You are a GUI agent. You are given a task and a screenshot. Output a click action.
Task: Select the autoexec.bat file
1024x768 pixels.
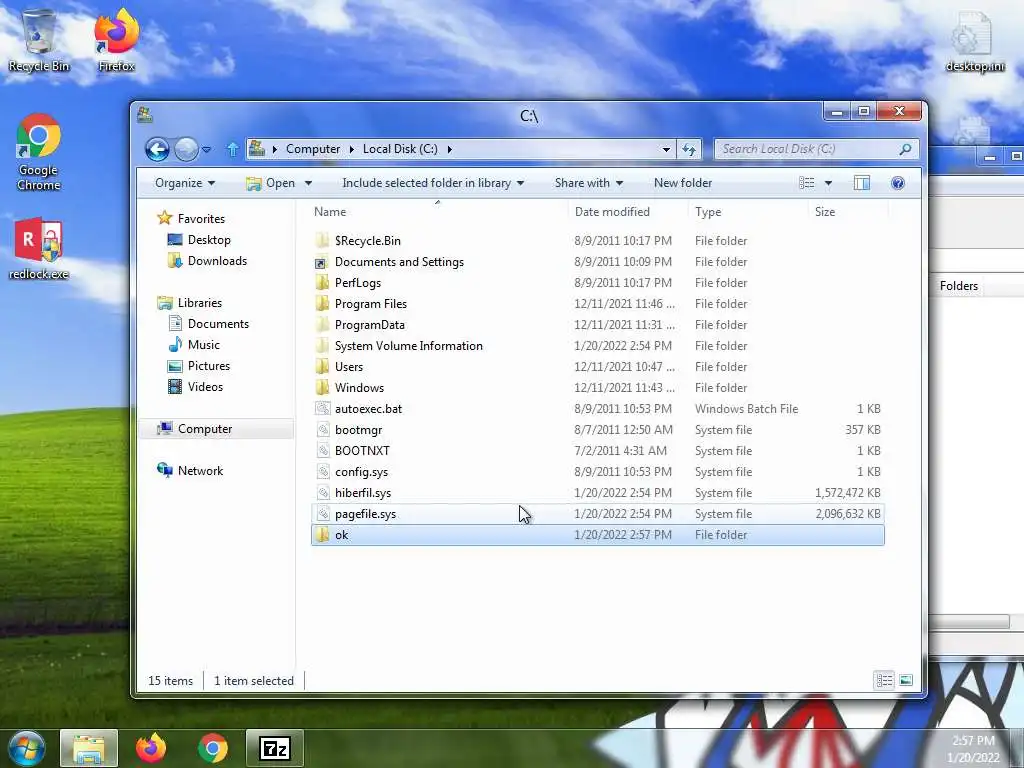click(368, 409)
